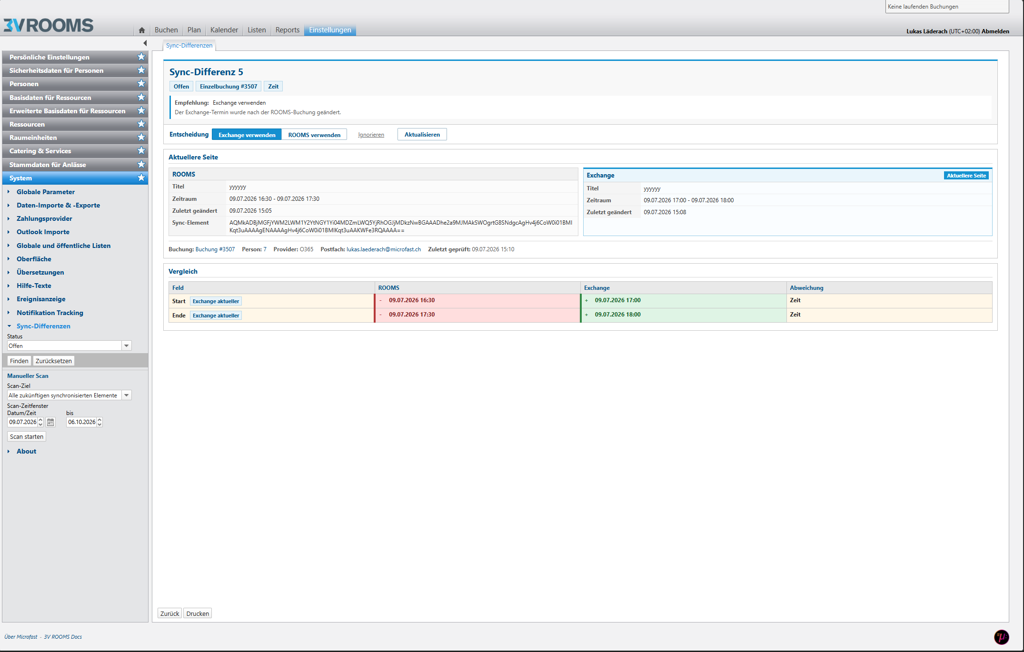Open the 3V ROOMS Docs footer link

63,637
